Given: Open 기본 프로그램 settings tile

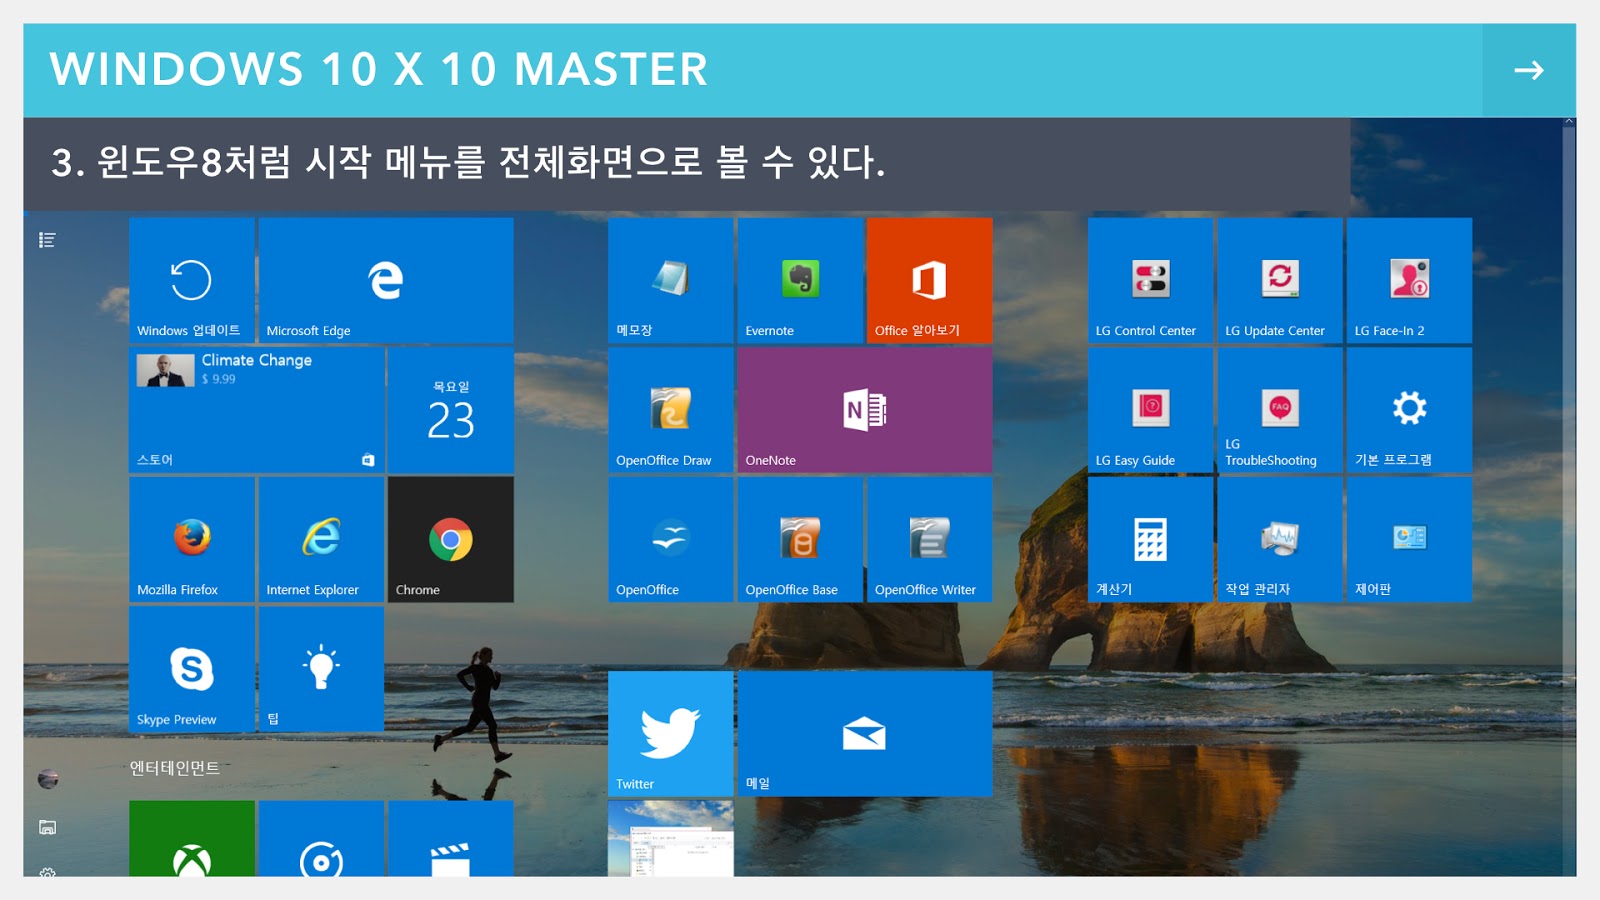Looking at the screenshot, I should 1410,410.
